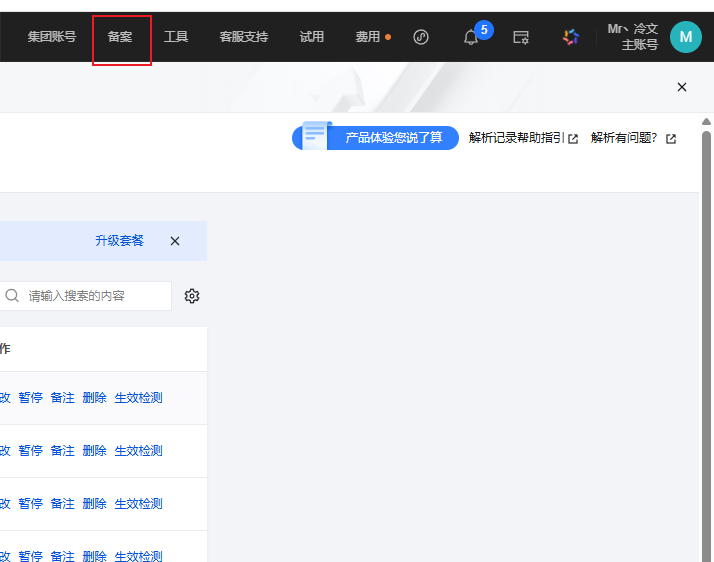Dismiss the 升级套餐 notice bar
714x562 pixels.
(x=175, y=241)
